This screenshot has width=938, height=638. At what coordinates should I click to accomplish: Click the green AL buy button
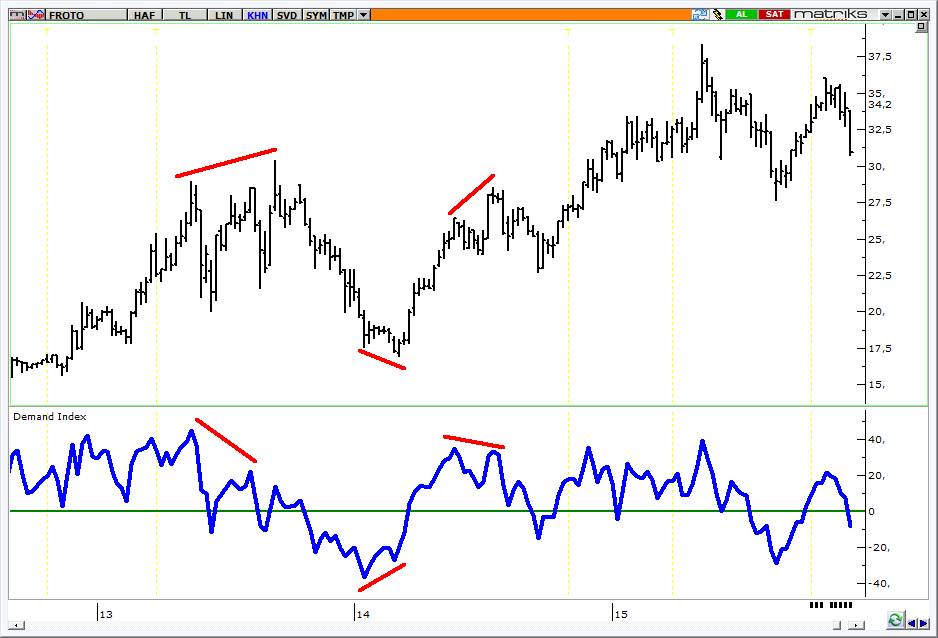tap(742, 14)
